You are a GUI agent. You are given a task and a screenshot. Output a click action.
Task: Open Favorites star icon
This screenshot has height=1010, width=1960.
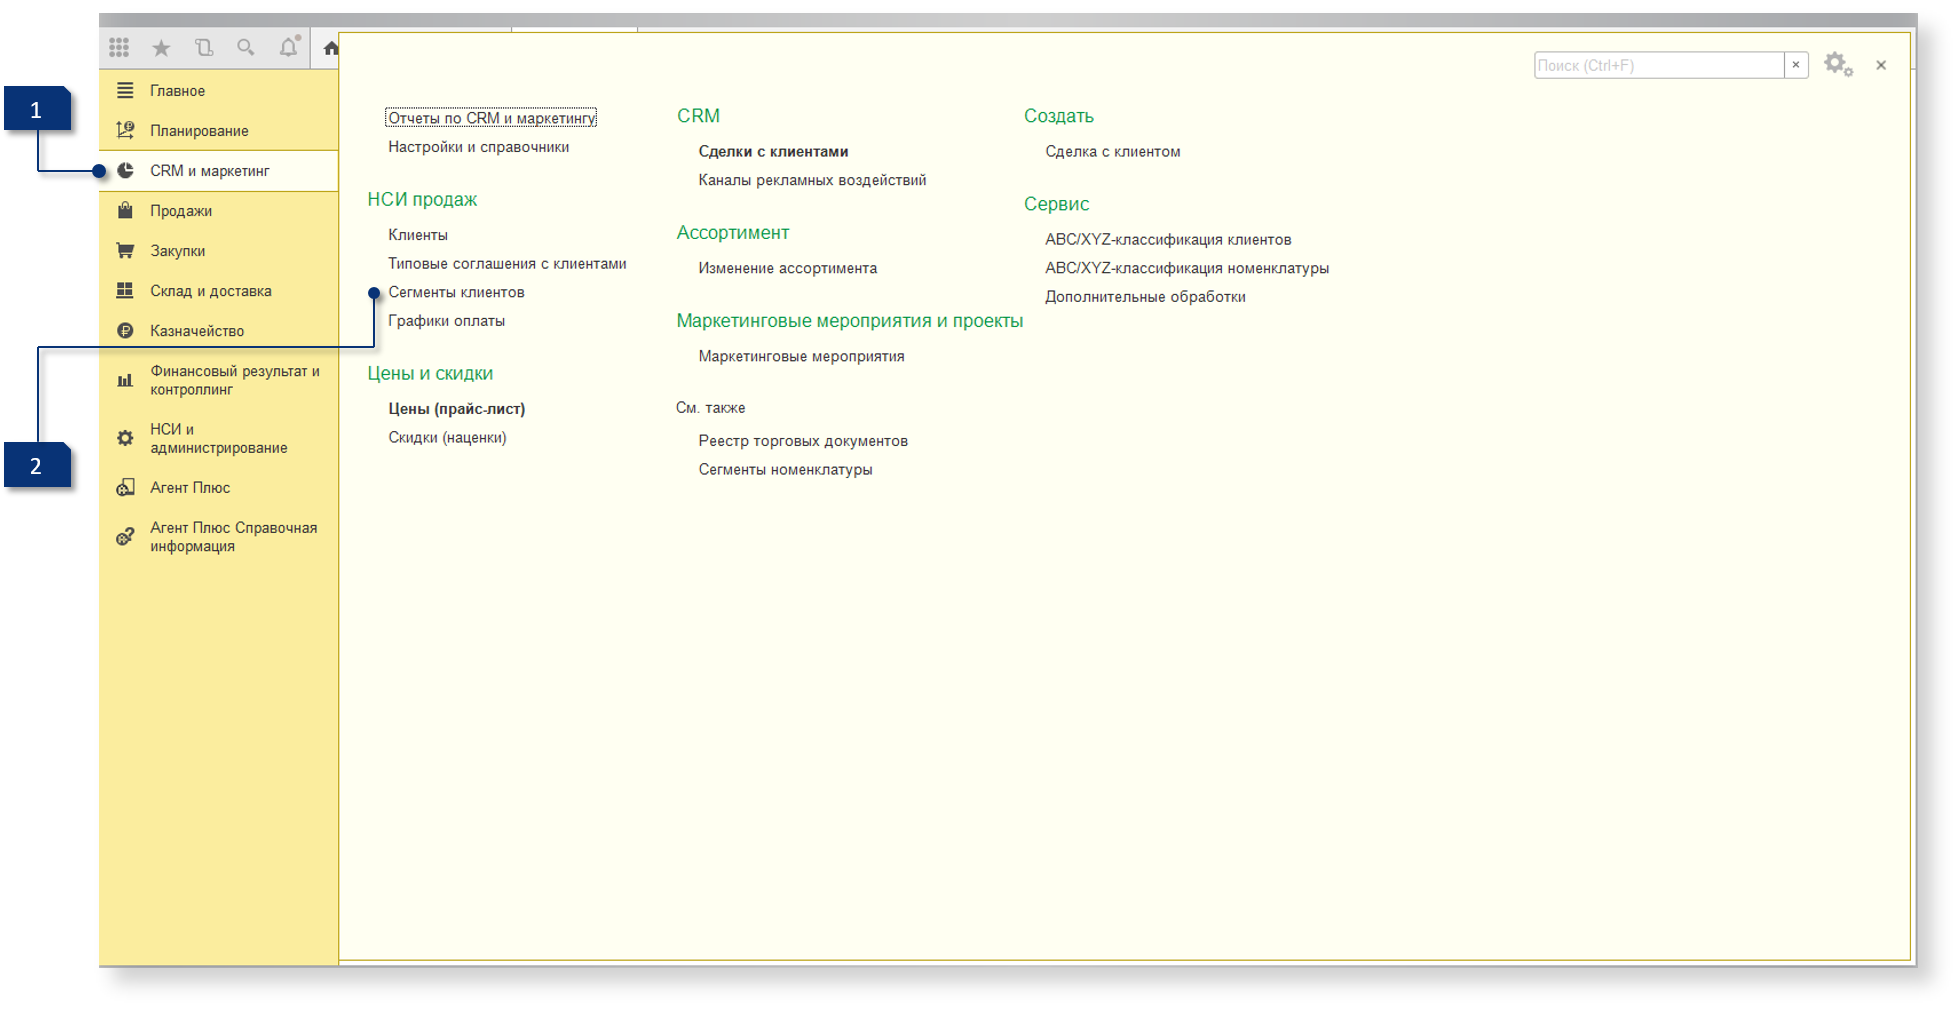pos(161,47)
